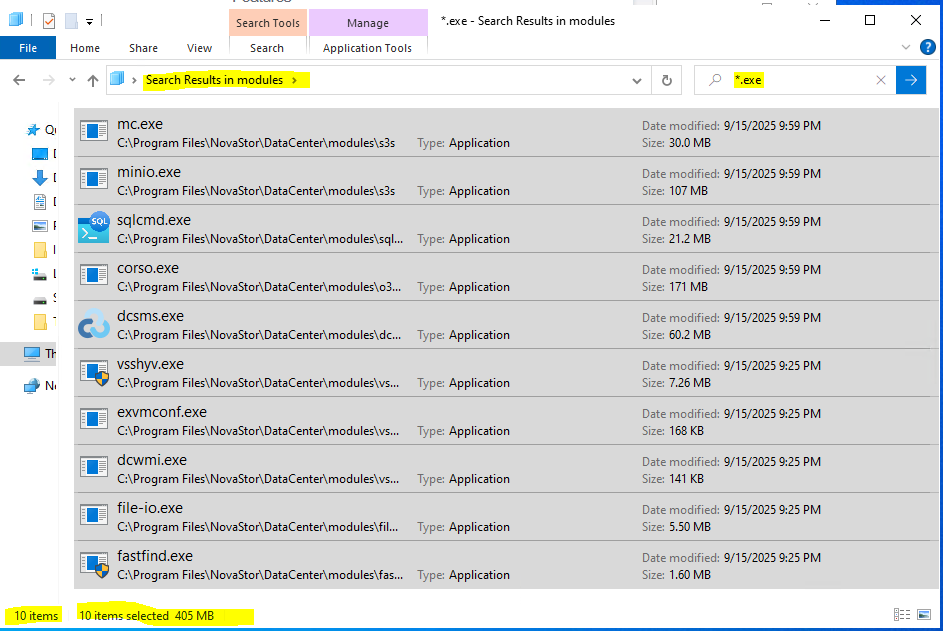Click the sqlcmd.exe SQL icon
This screenshot has width=943, height=631.
pyautogui.click(x=94, y=227)
